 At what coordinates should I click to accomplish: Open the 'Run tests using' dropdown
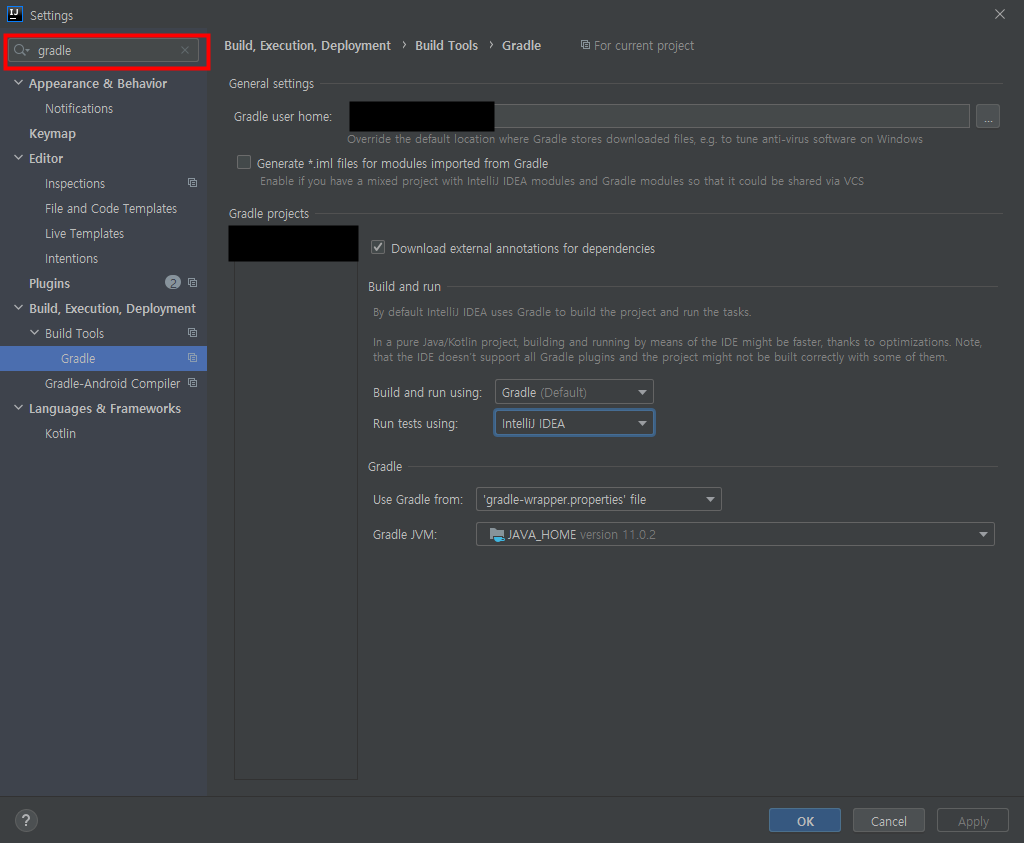pyautogui.click(x=574, y=423)
